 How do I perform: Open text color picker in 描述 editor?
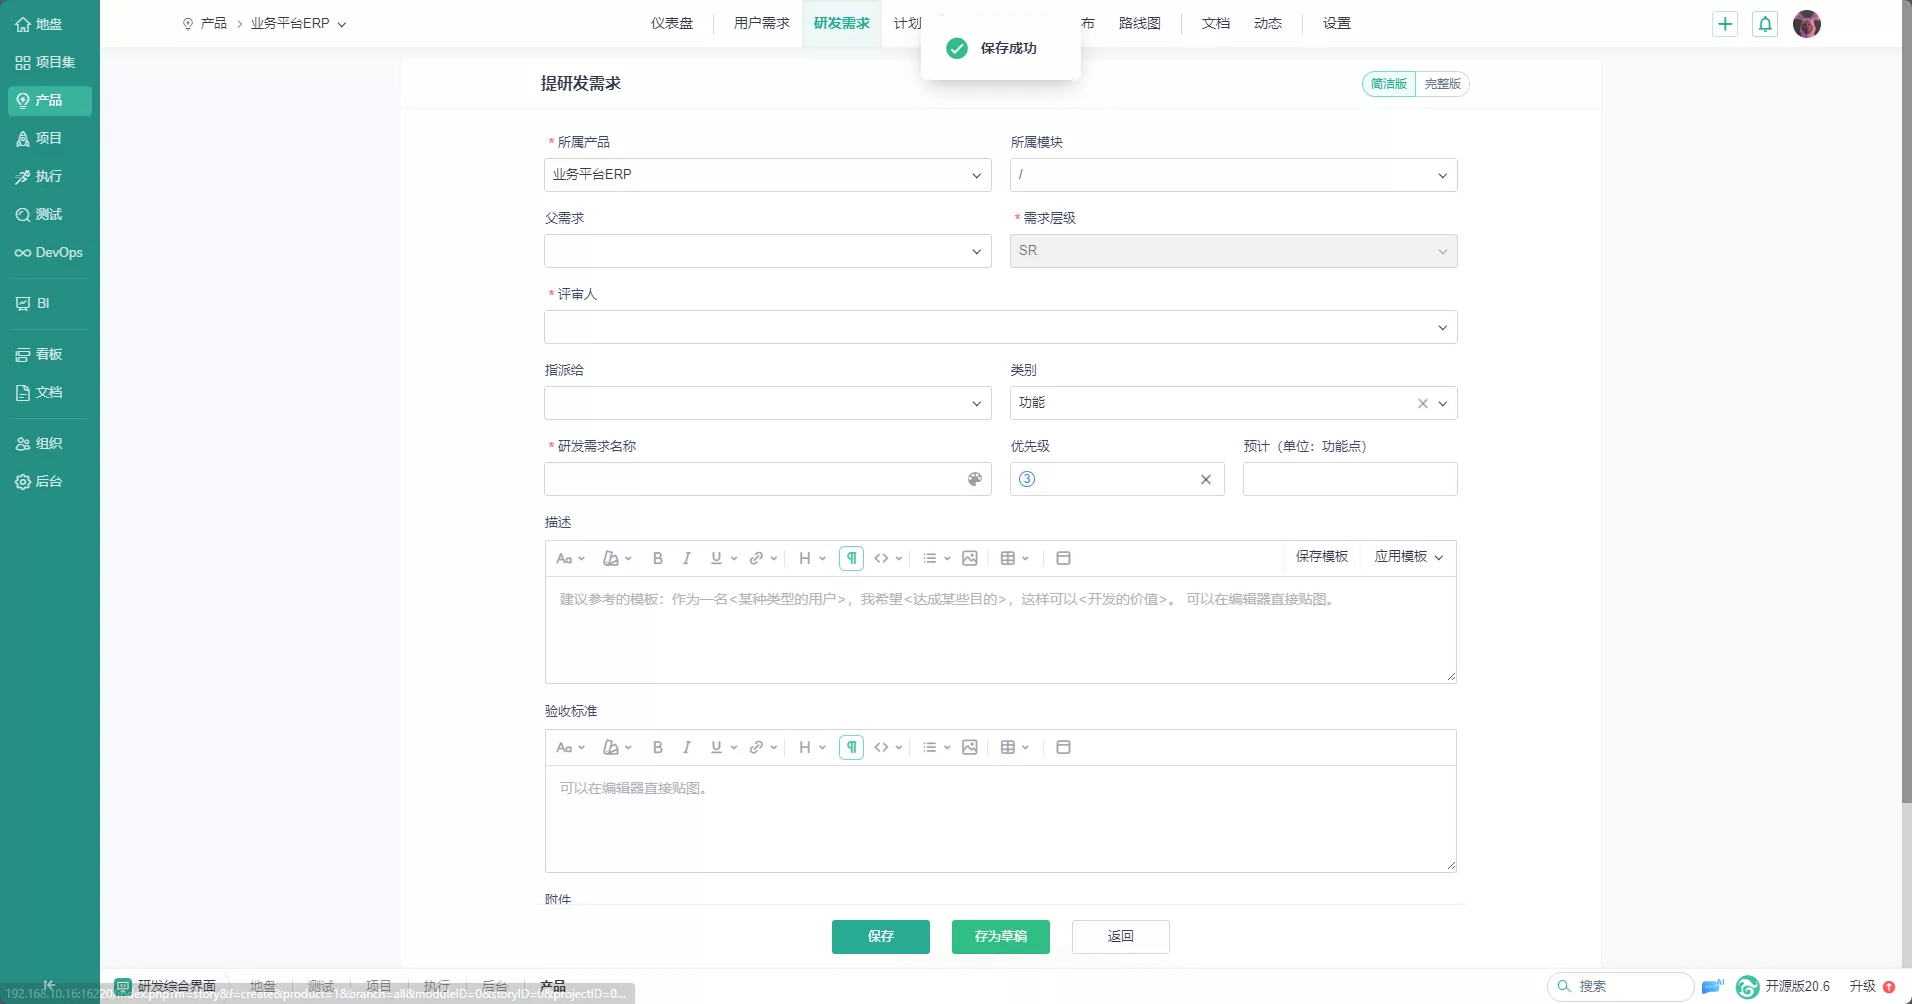click(x=617, y=558)
